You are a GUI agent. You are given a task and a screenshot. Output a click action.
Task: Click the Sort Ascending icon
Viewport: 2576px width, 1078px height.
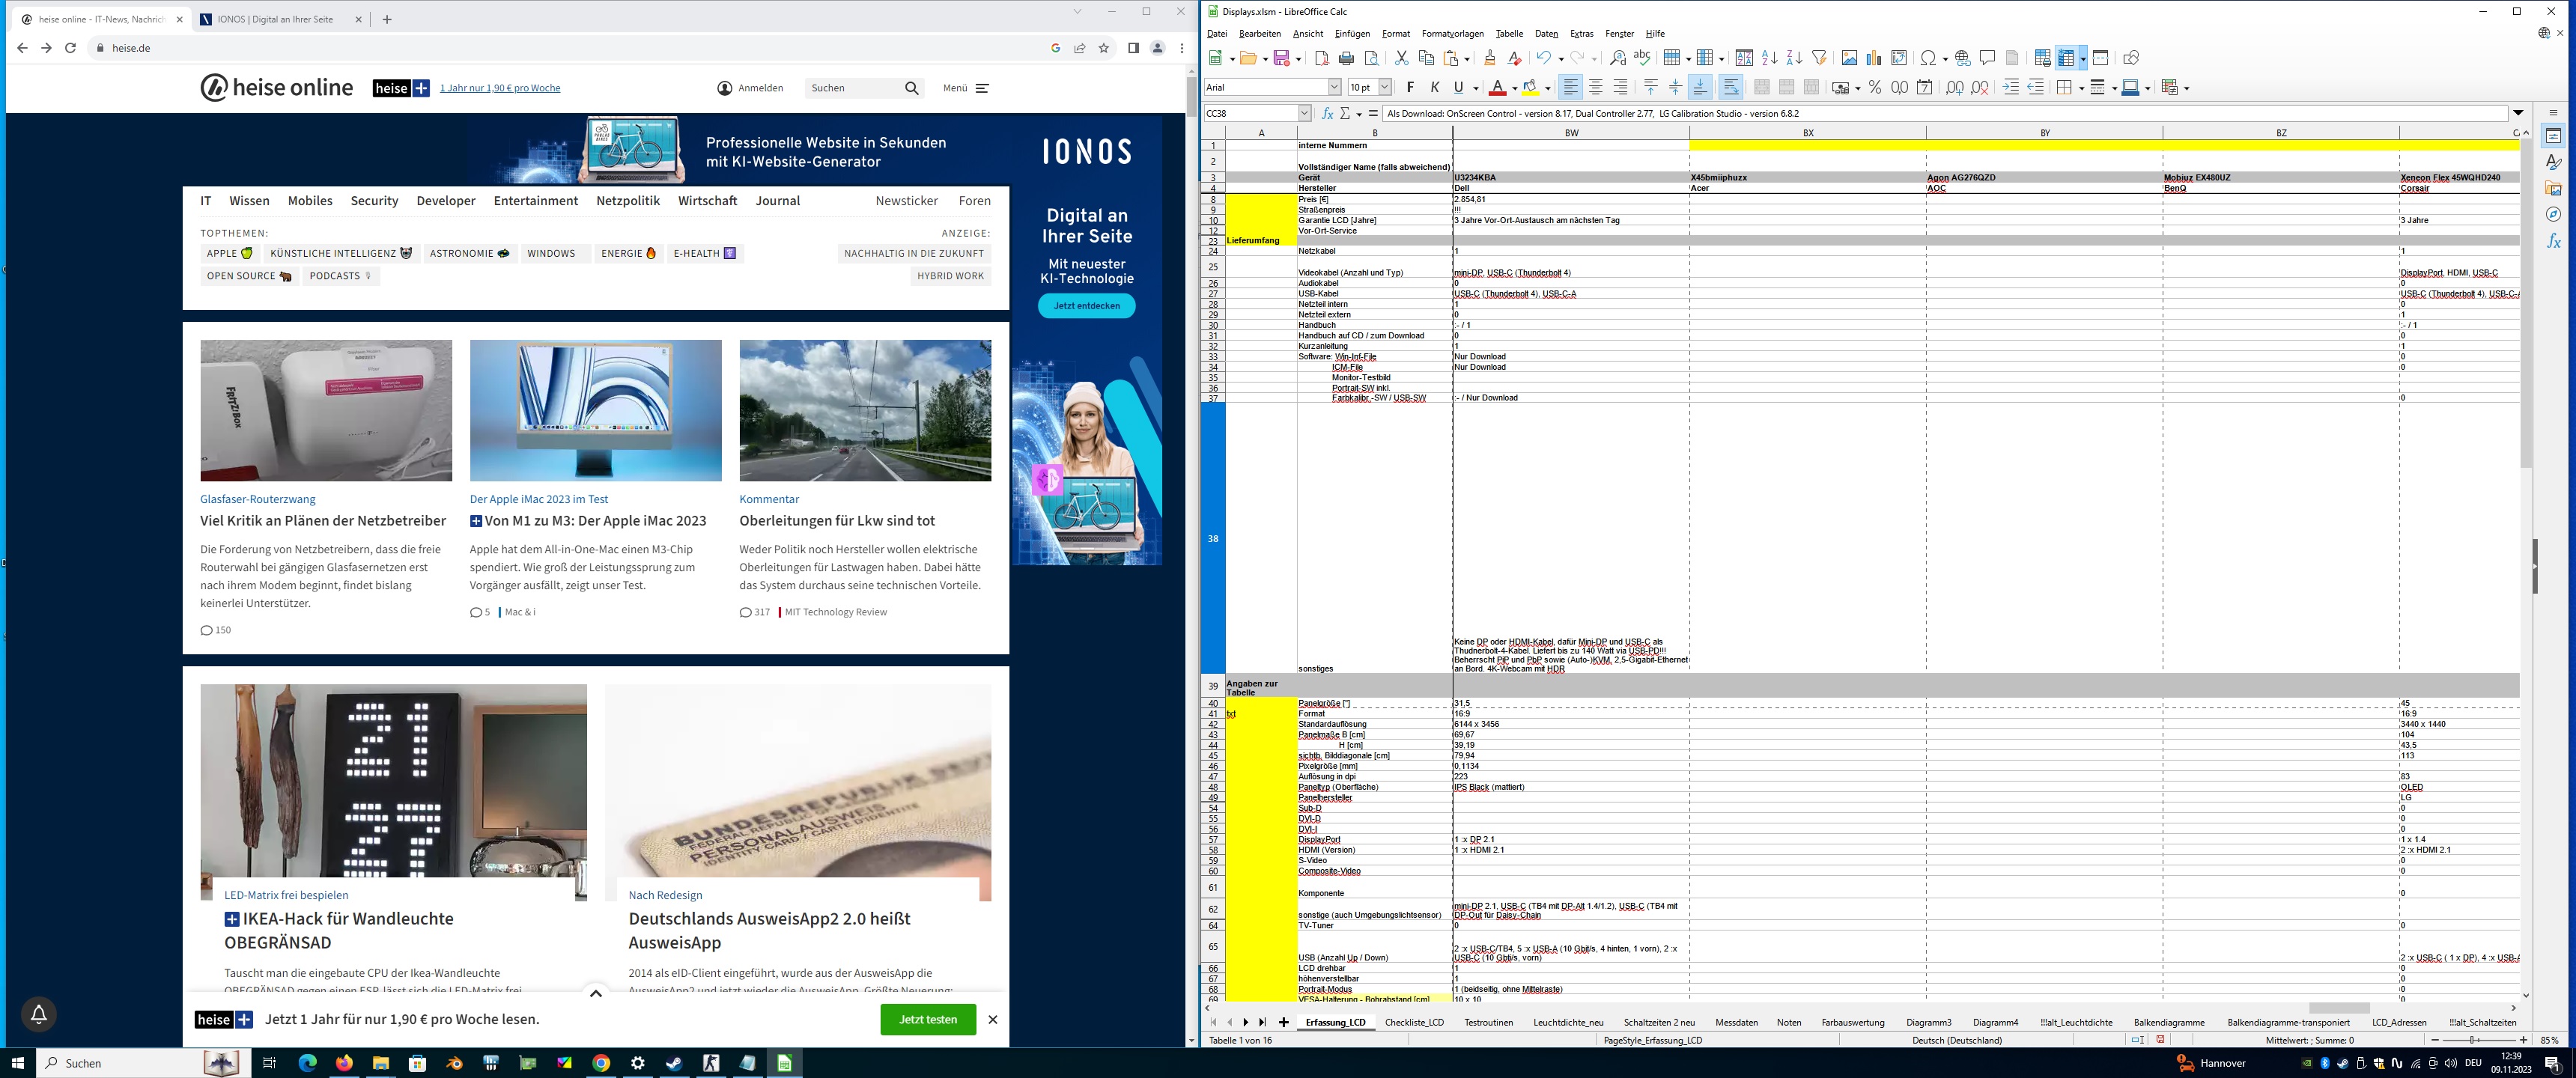[x=1769, y=58]
